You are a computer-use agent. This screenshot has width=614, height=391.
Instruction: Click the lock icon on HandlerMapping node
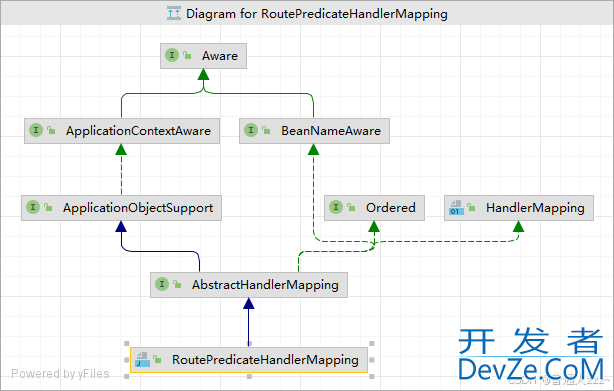click(471, 207)
